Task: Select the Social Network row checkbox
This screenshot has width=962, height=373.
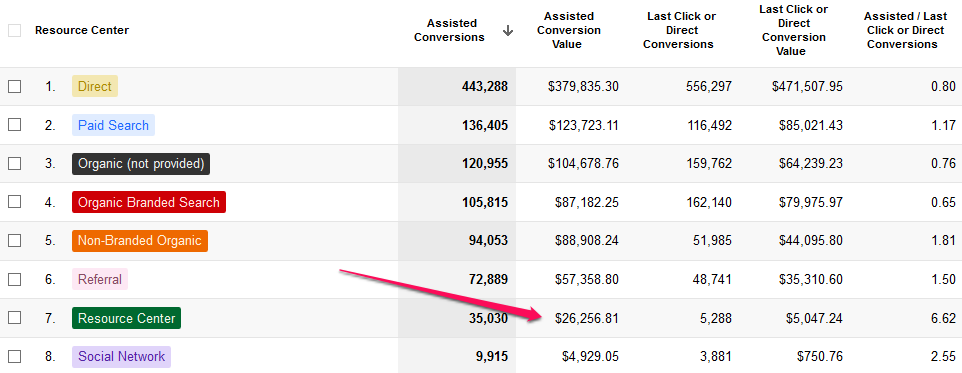Action: pyautogui.click(x=14, y=356)
